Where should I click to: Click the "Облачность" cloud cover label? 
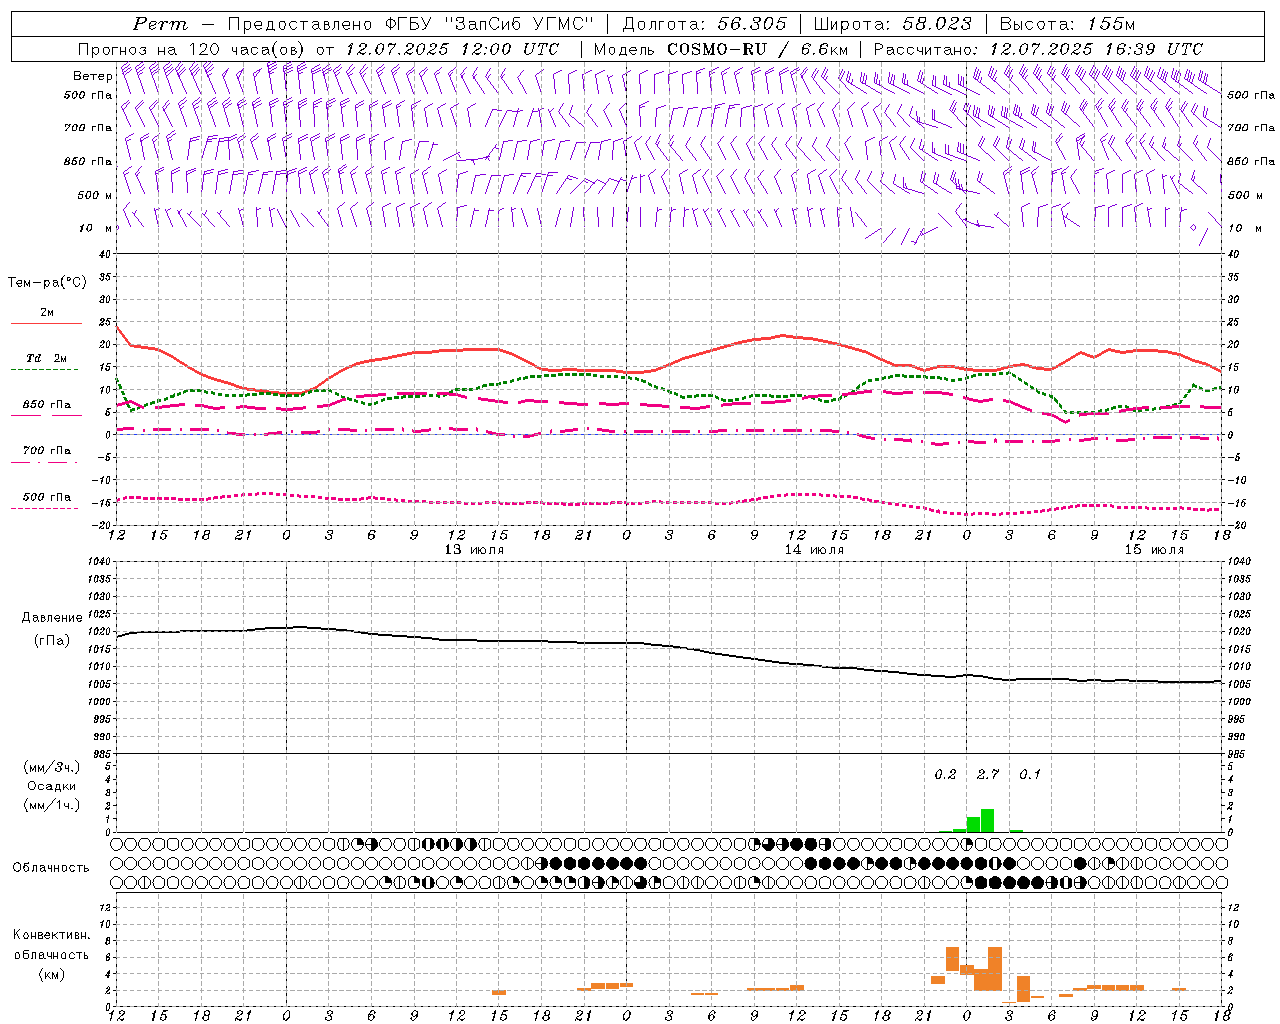pyautogui.click(x=51, y=868)
